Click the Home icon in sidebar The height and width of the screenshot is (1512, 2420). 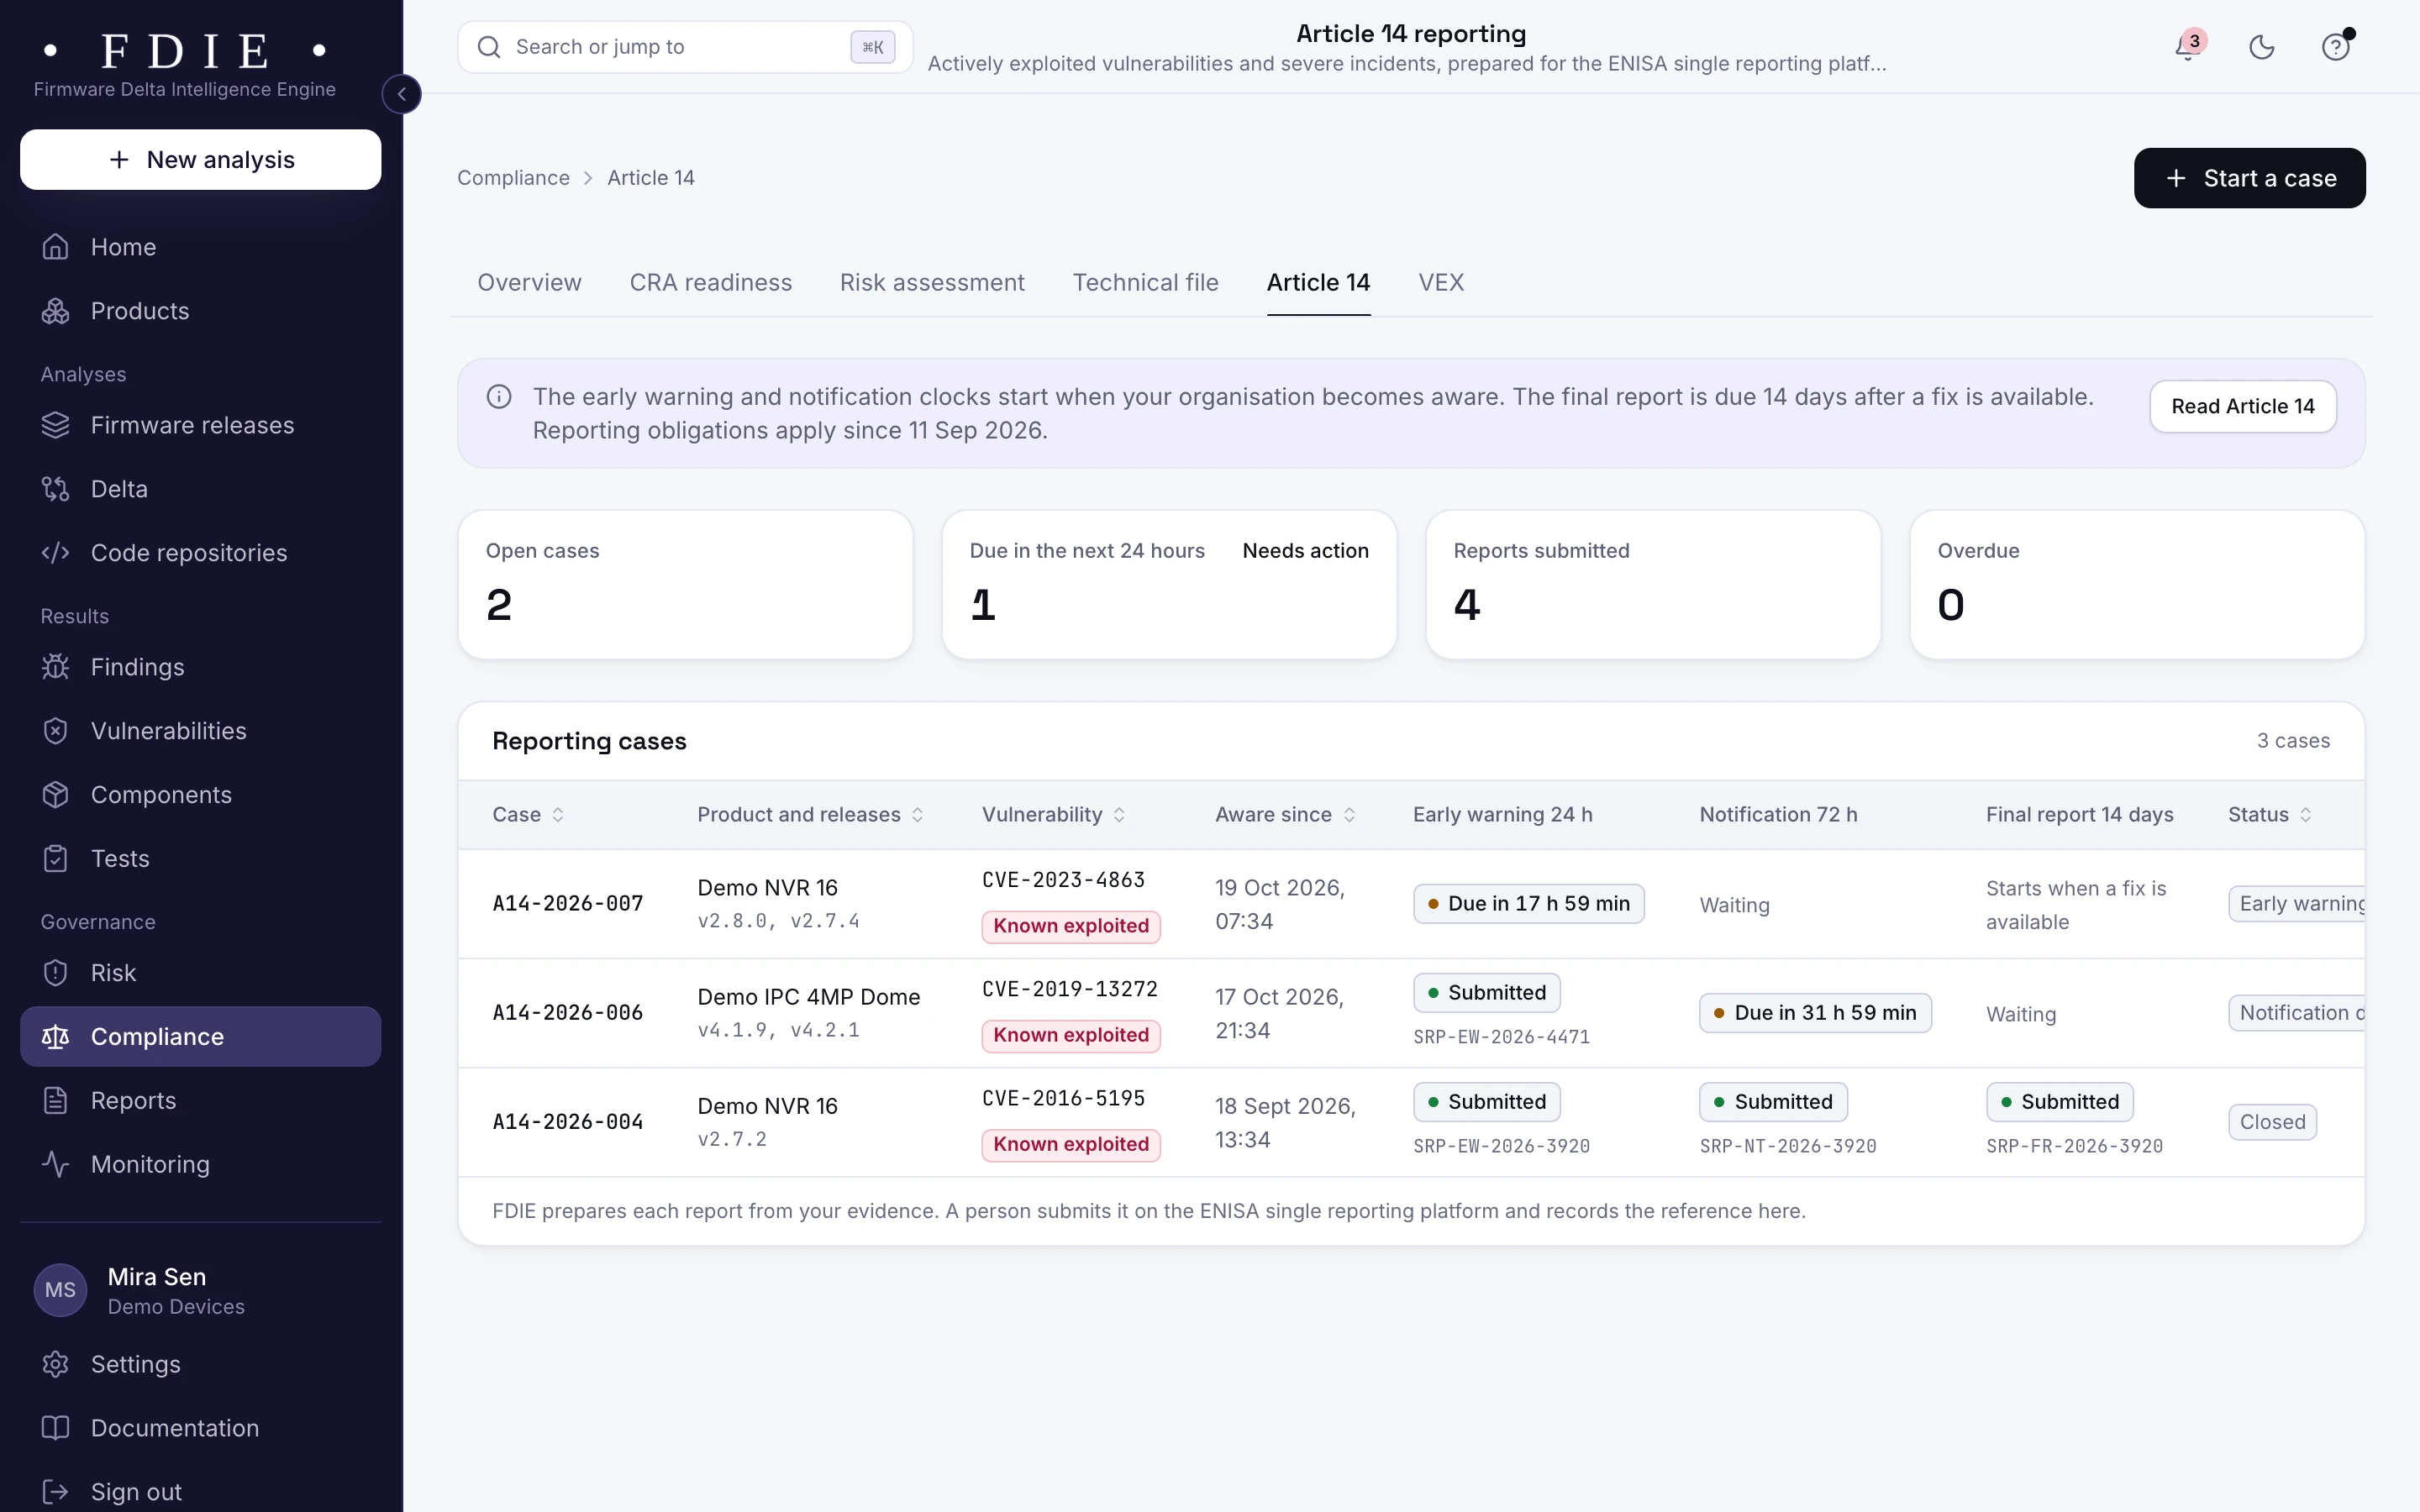point(56,247)
